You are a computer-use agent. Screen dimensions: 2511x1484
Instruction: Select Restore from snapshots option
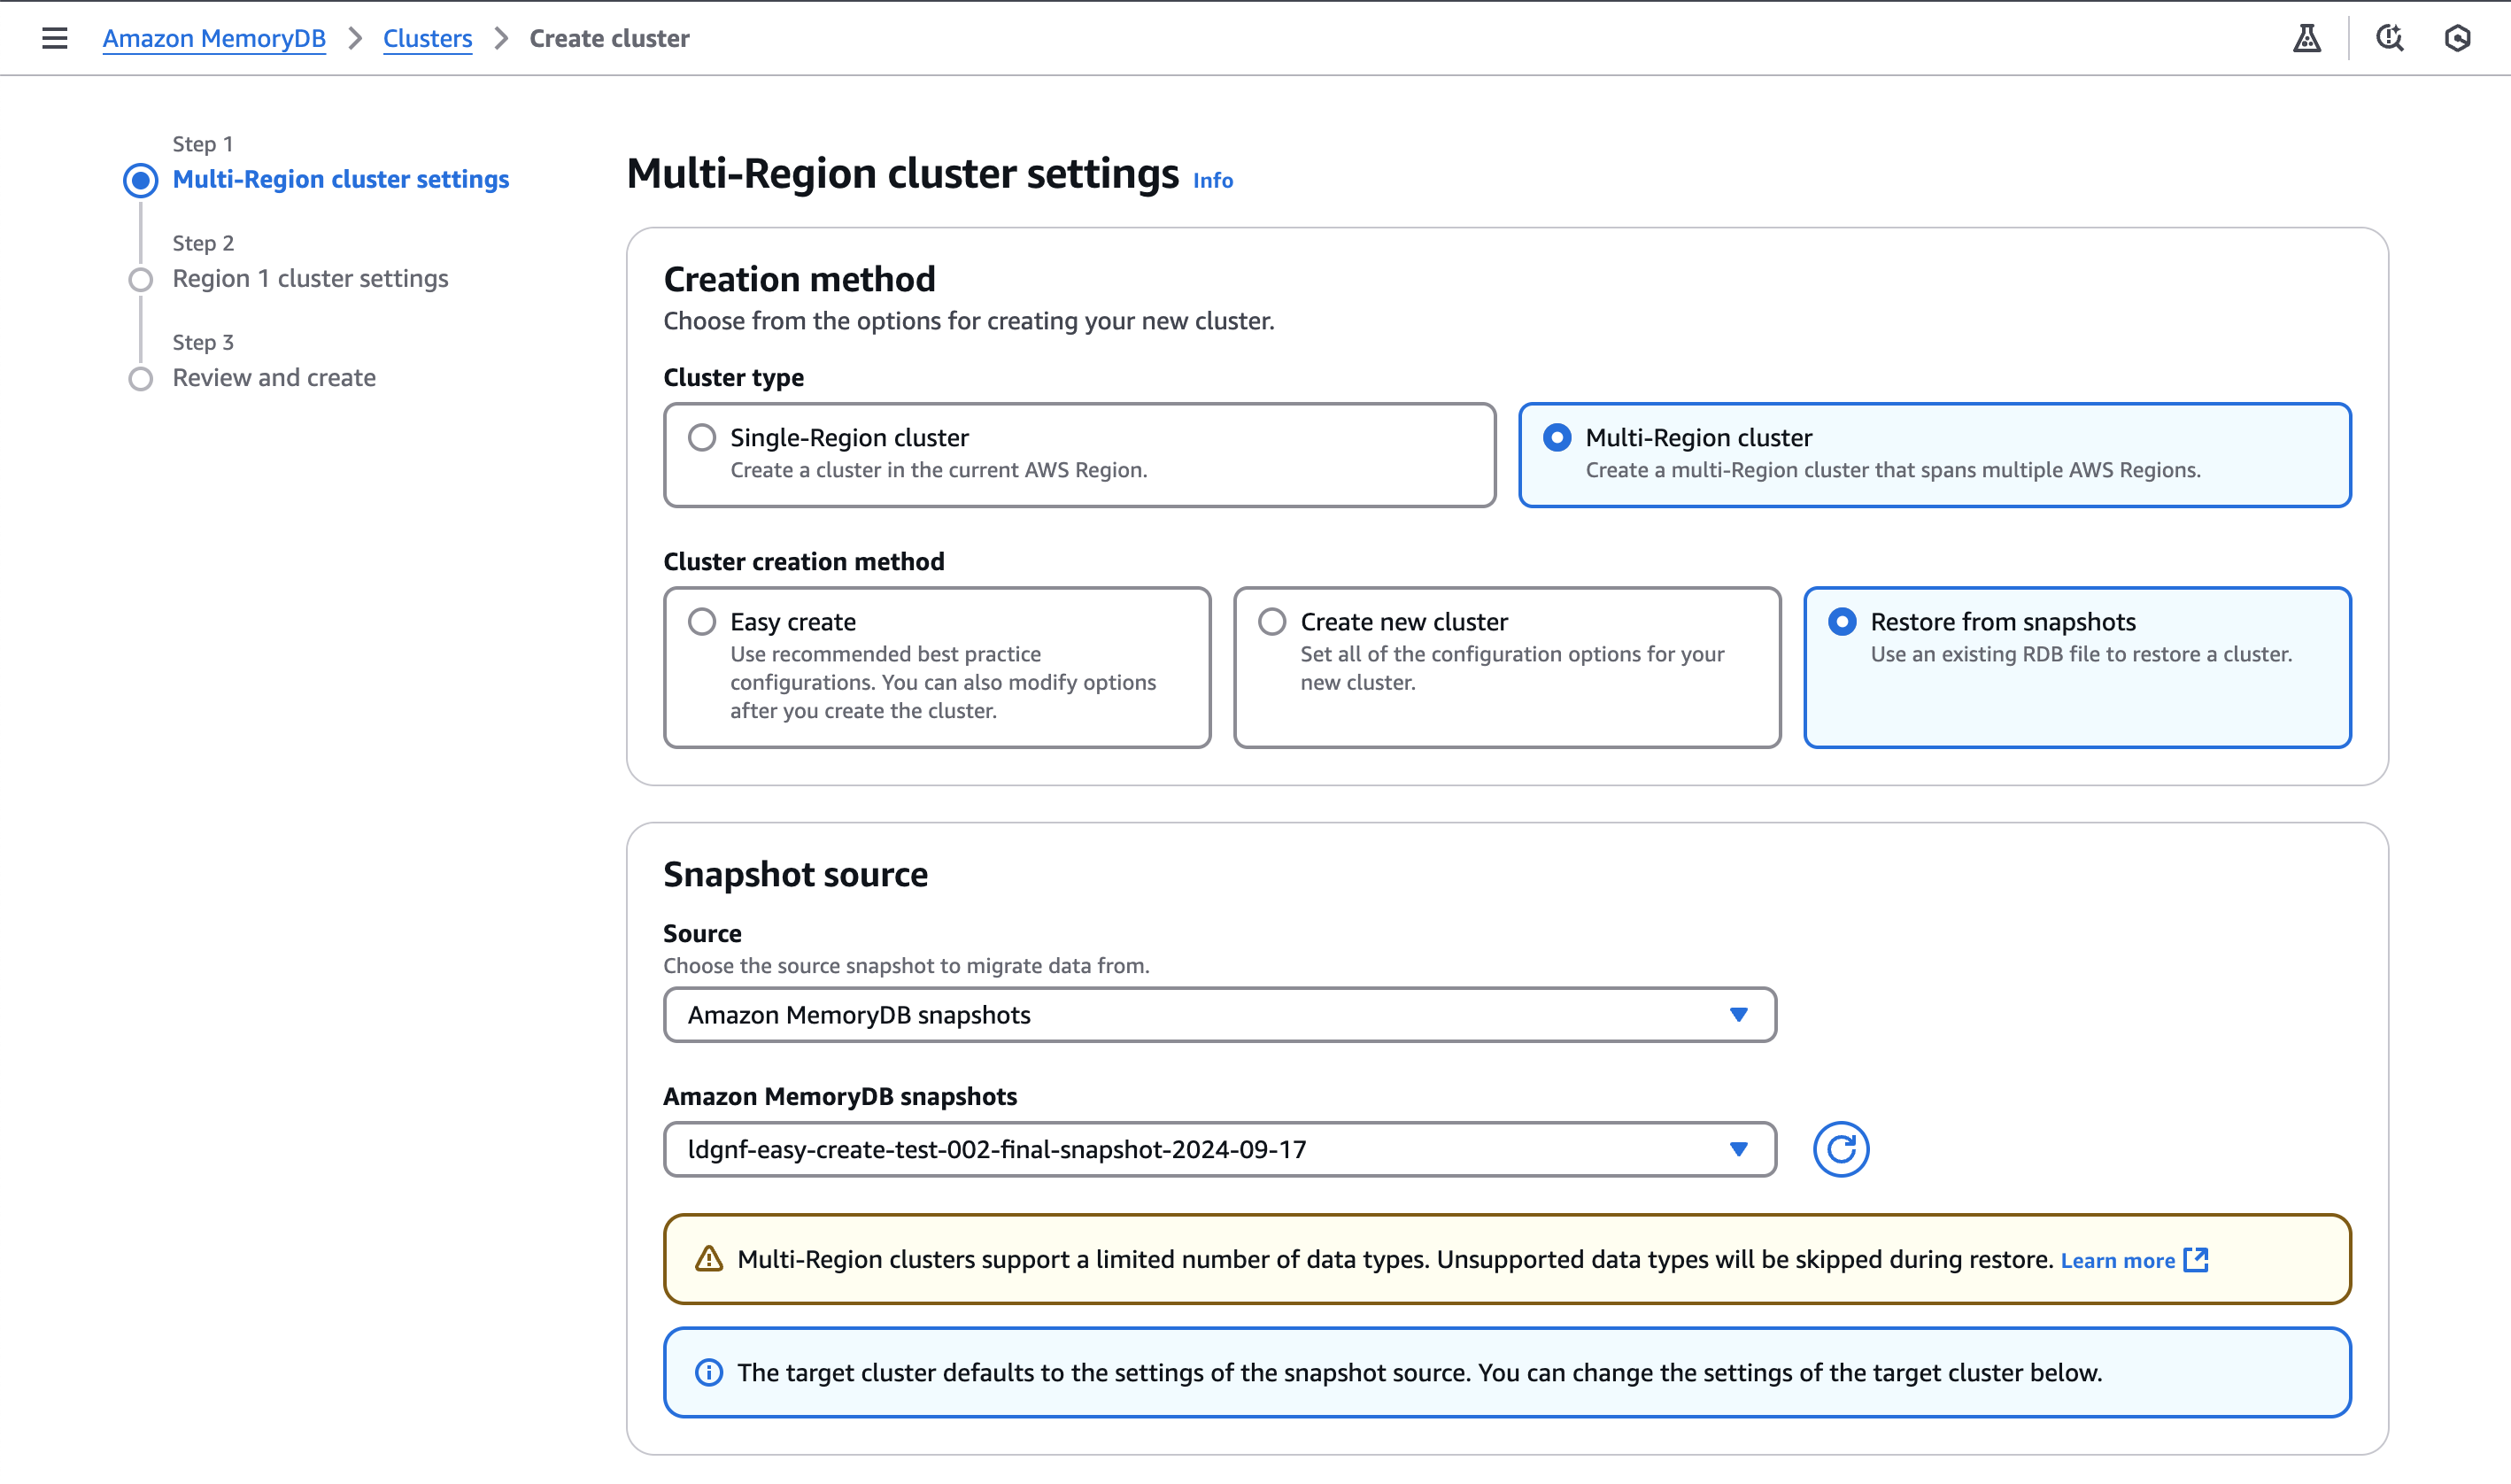[1842, 621]
